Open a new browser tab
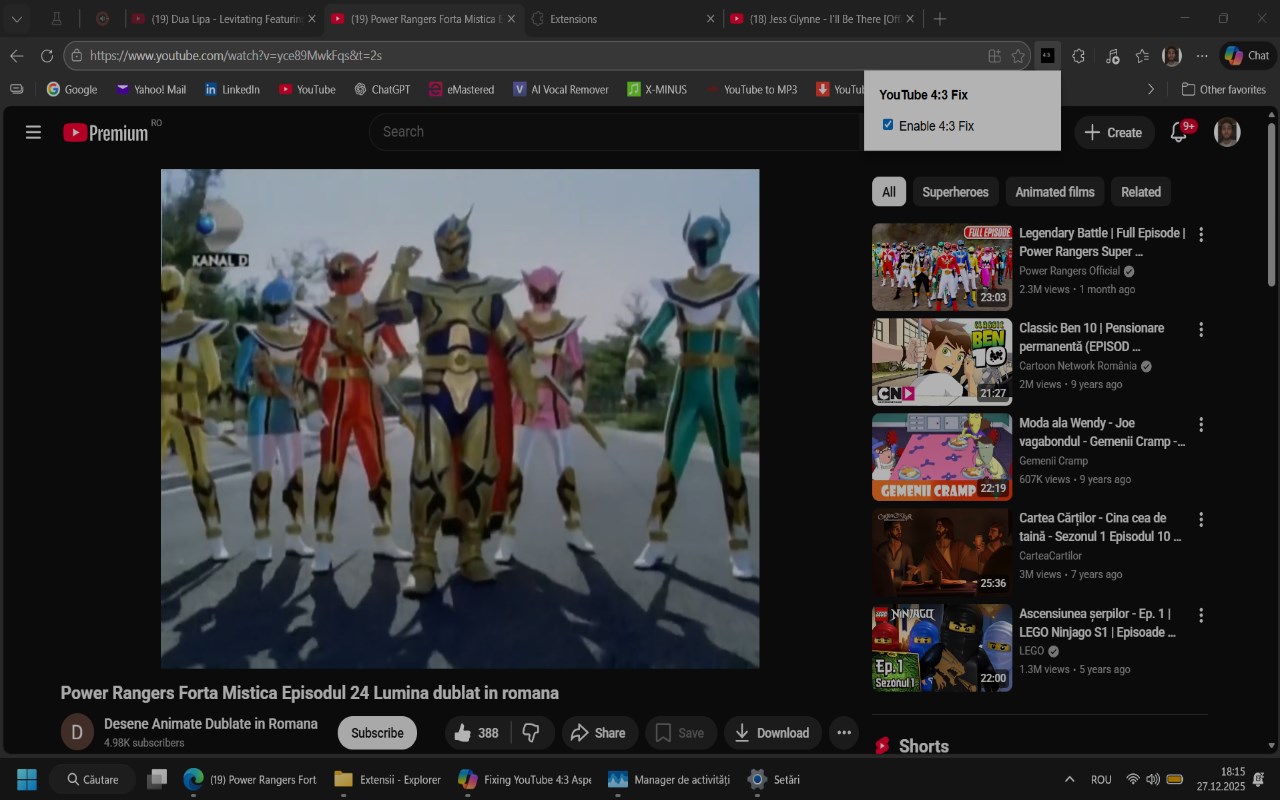Viewport: 1280px width, 800px height. (x=939, y=18)
